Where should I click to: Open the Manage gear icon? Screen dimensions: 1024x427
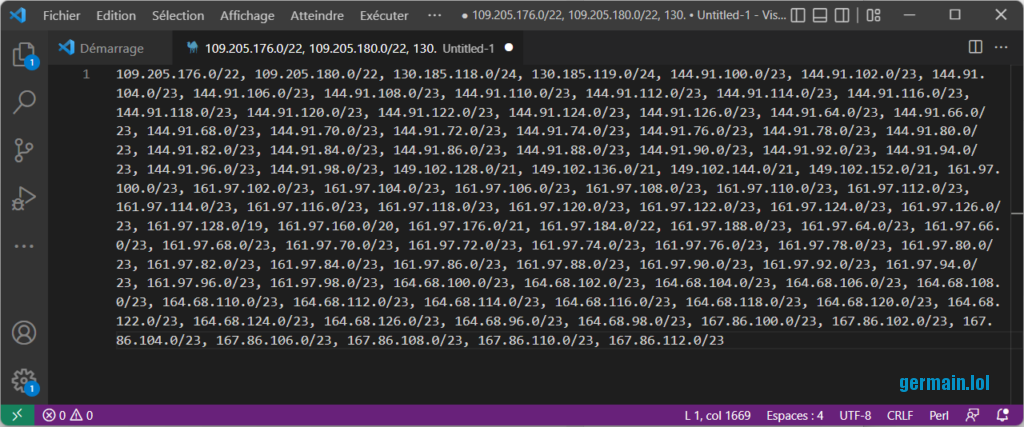23,379
